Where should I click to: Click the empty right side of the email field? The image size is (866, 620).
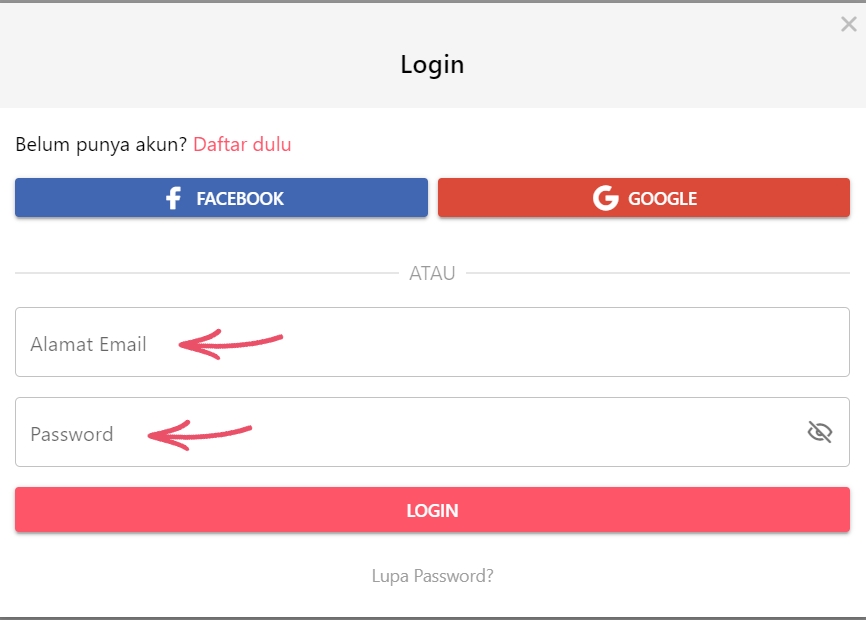point(600,342)
